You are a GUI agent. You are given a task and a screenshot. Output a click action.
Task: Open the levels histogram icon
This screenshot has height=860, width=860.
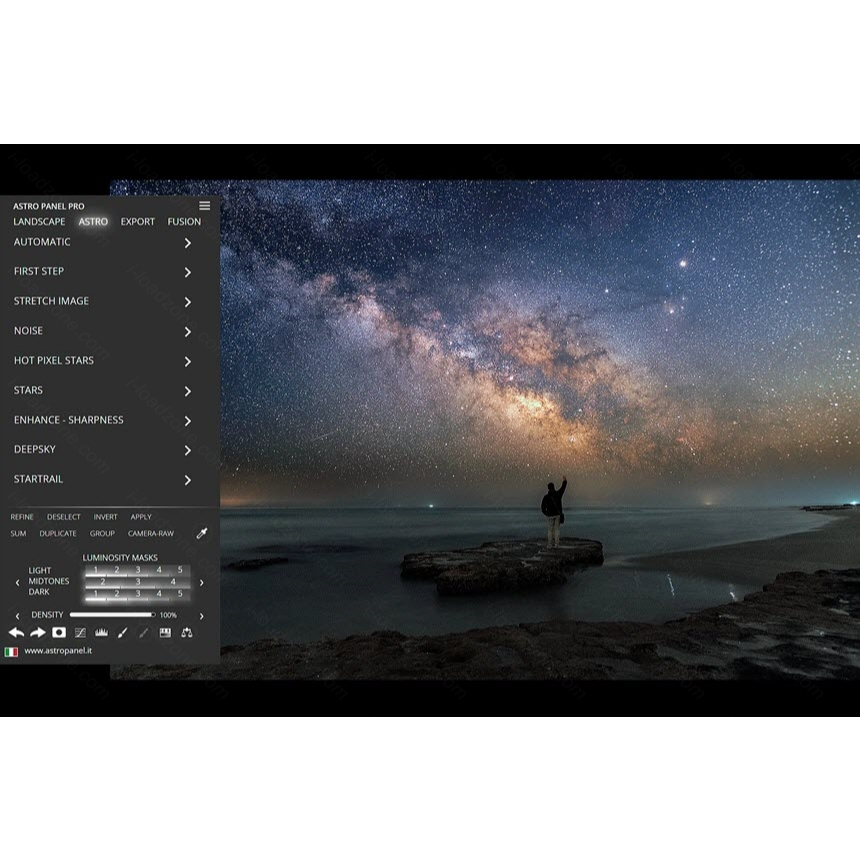pyautogui.click(x=101, y=633)
